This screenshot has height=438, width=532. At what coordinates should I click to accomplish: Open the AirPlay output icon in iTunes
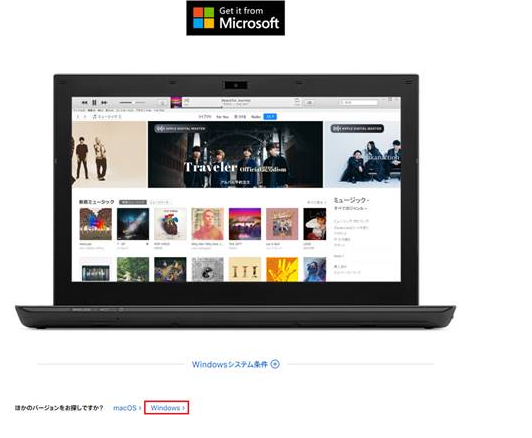163,103
